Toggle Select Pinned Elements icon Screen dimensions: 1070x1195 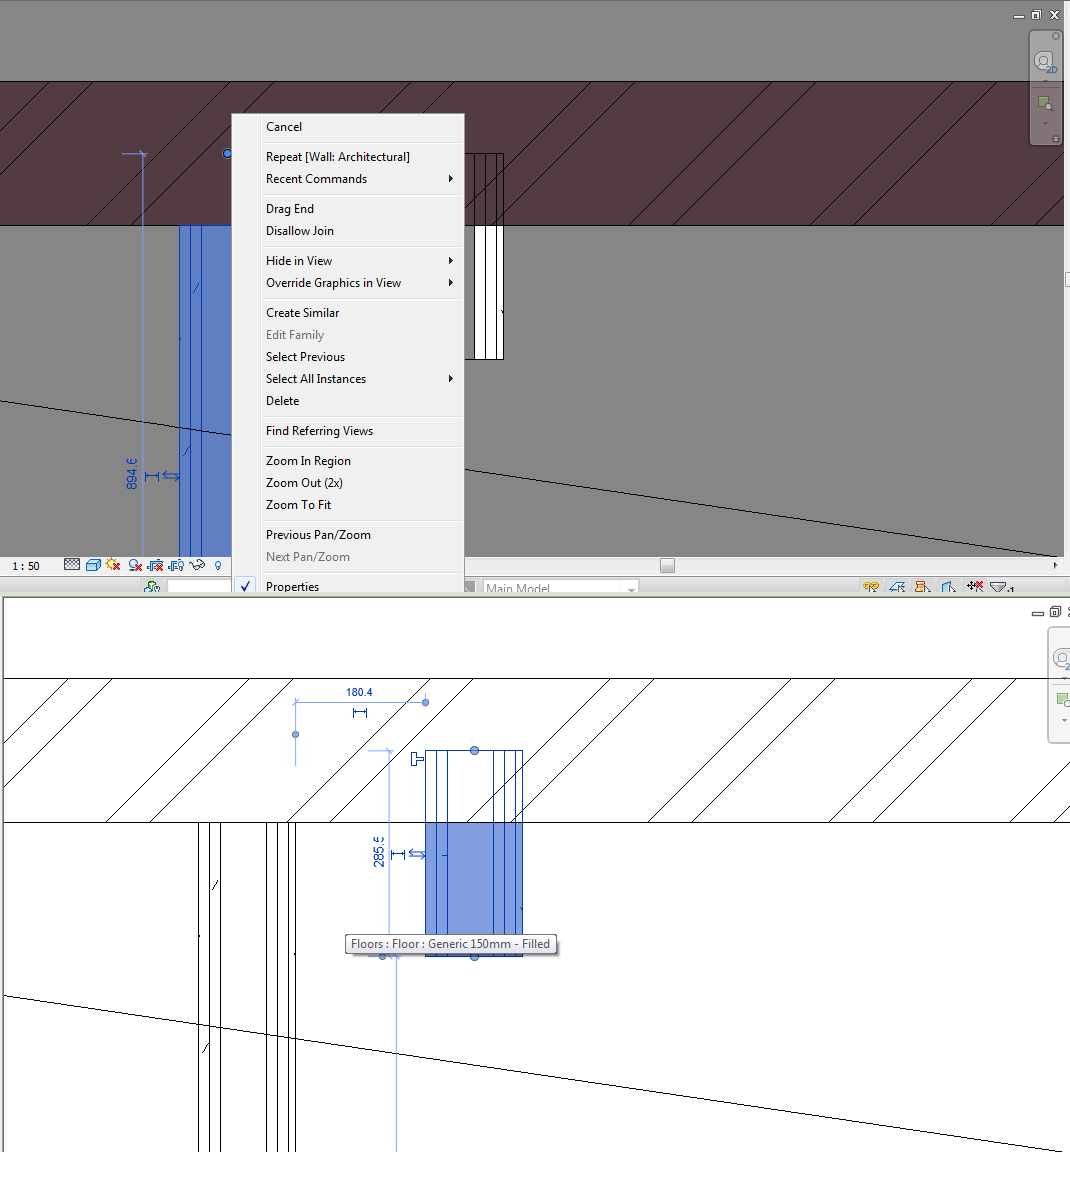[x=923, y=586]
